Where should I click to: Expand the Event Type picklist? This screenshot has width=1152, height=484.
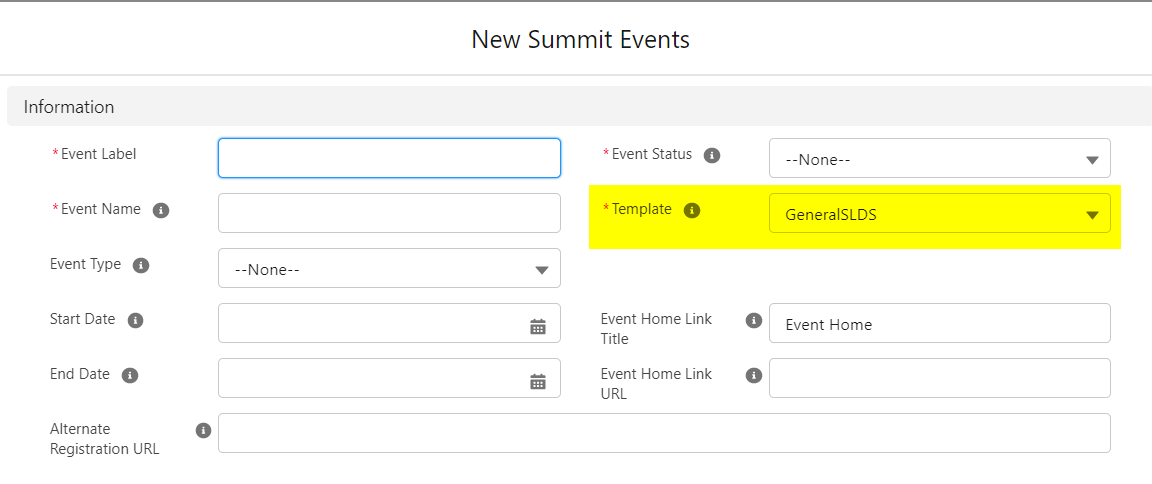click(389, 268)
